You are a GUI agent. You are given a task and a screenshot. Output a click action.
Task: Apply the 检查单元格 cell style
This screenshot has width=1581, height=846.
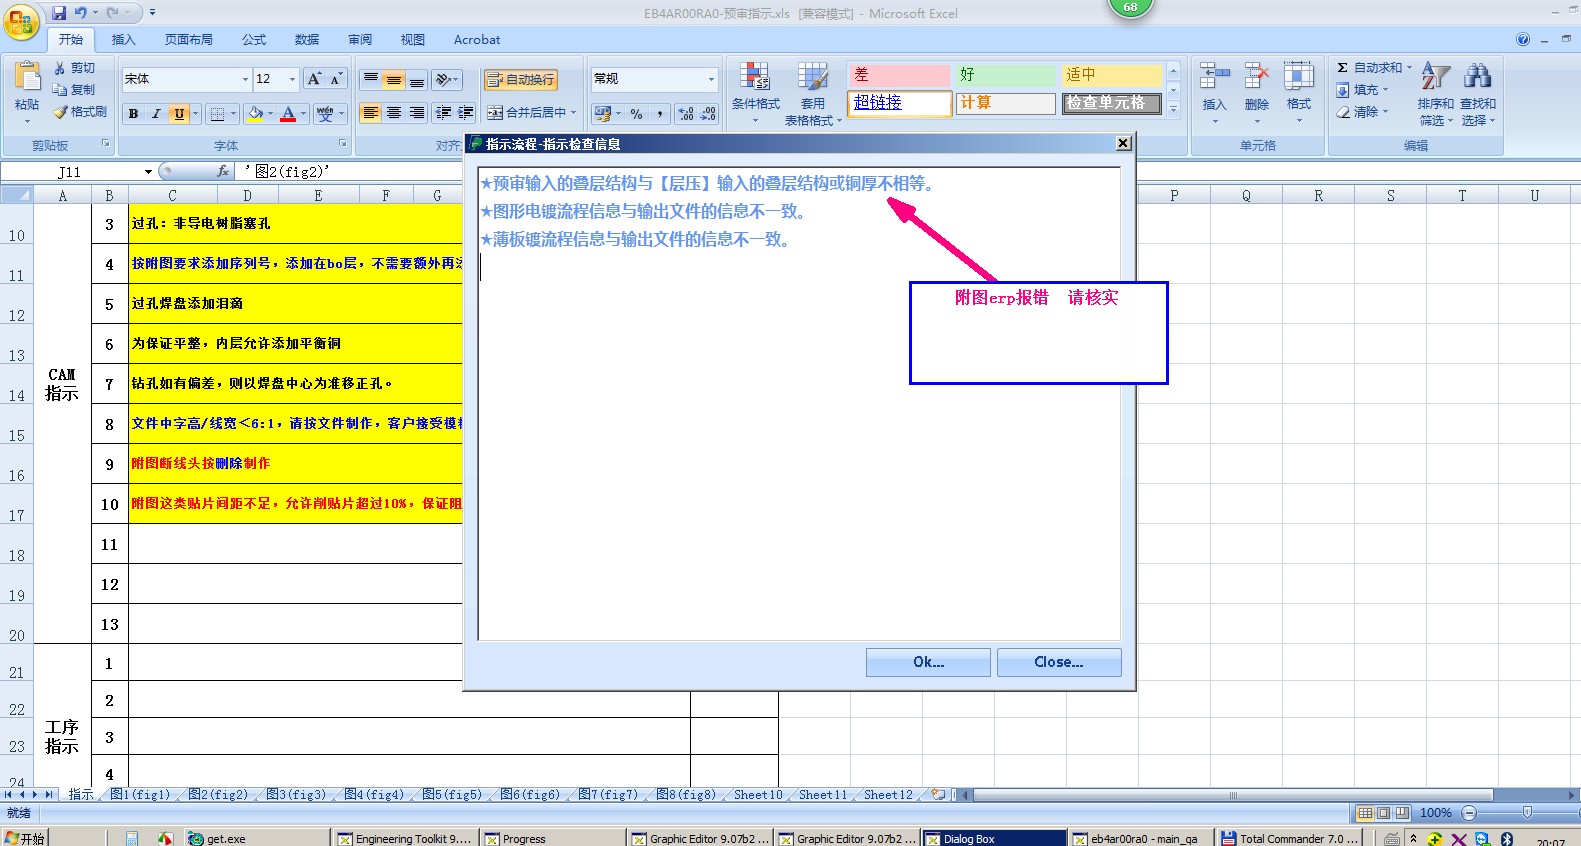pos(1111,103)
